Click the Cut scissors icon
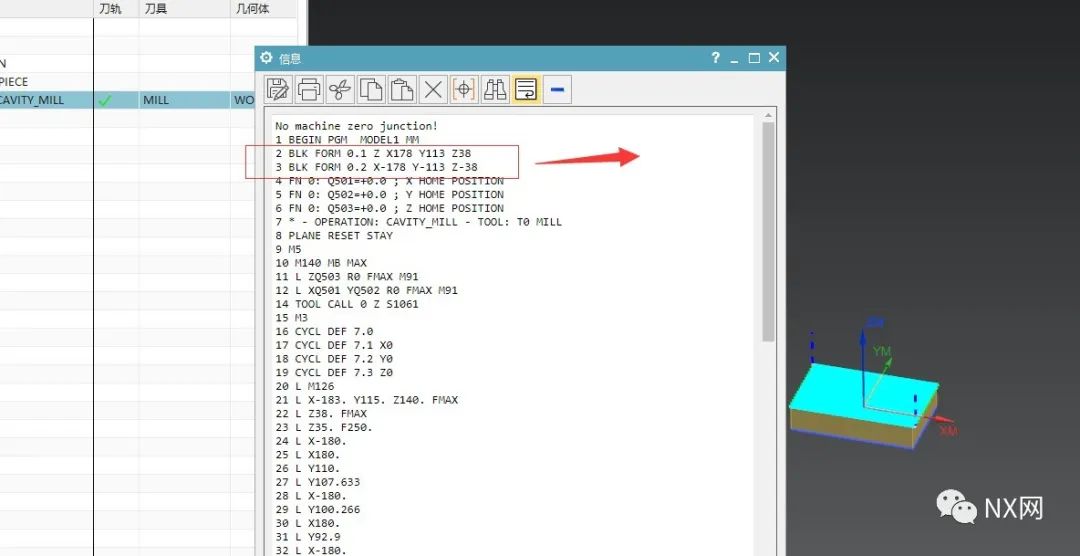This screenshot has width=1080, height=556. coord(340,90)
